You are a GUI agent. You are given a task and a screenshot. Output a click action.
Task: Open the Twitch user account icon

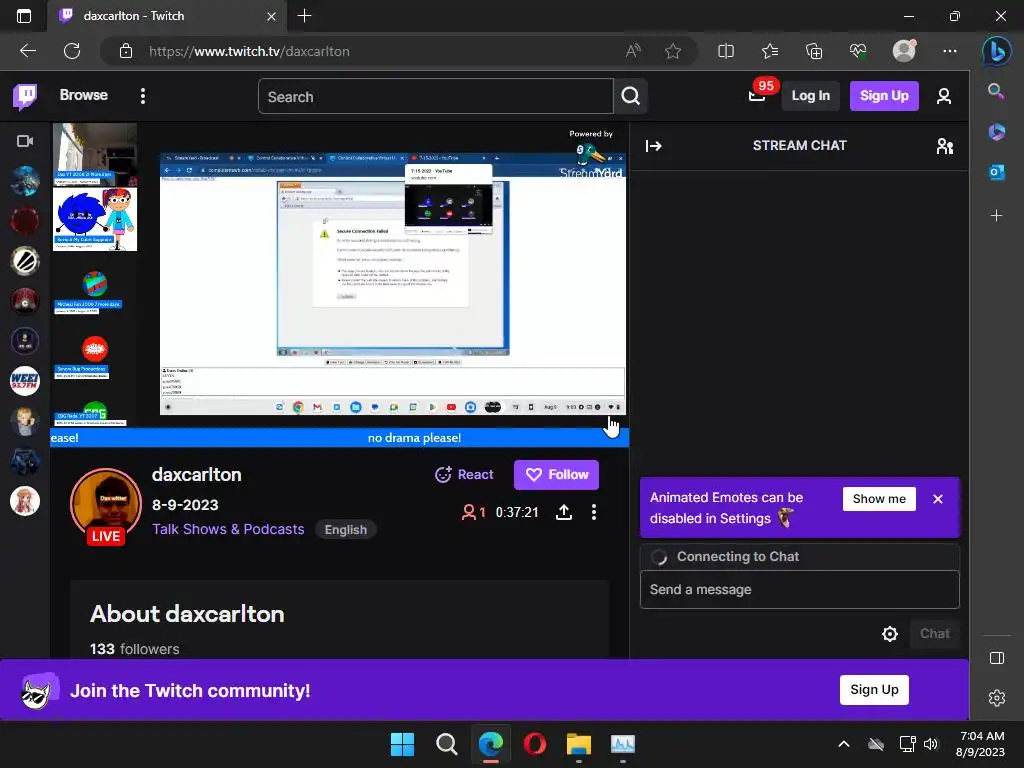(x=944, y=96)
